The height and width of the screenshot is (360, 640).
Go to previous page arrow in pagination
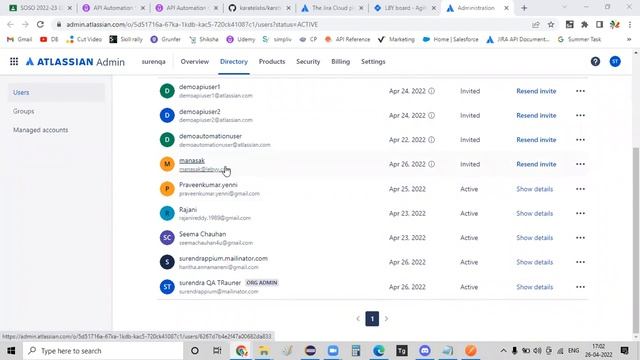pos(358,319)
